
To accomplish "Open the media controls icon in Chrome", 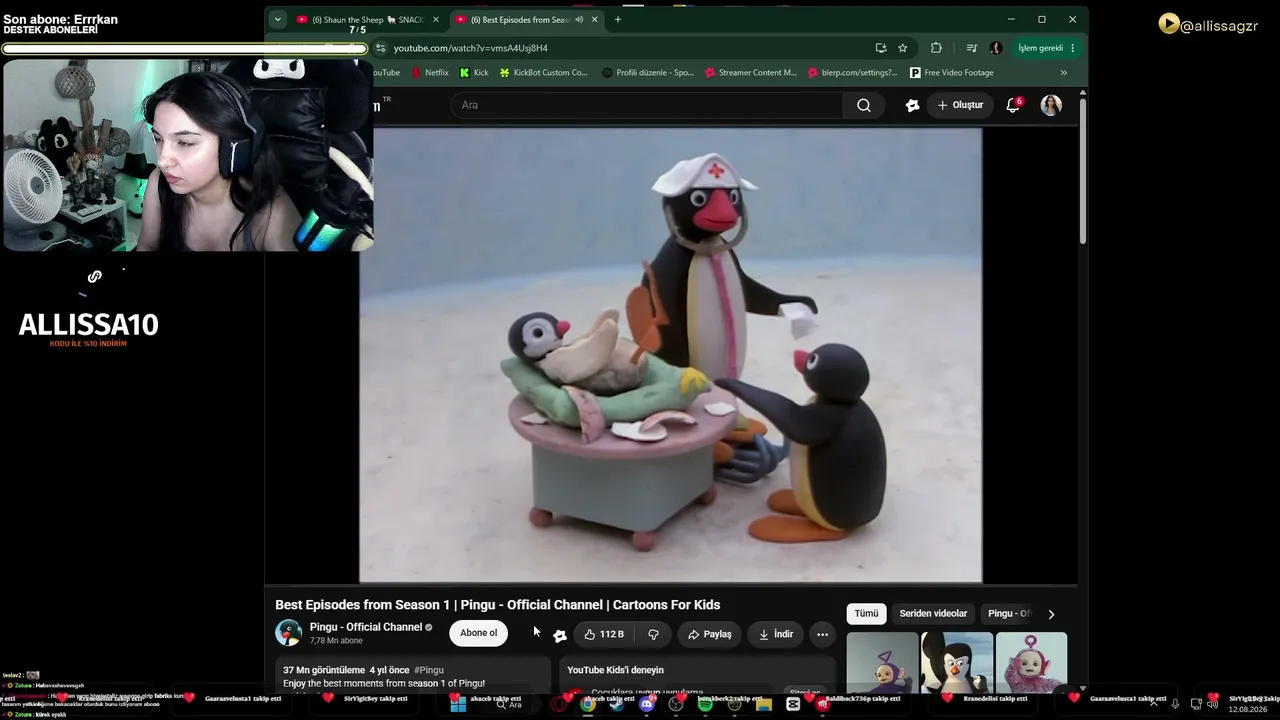I will pos(971,48).
